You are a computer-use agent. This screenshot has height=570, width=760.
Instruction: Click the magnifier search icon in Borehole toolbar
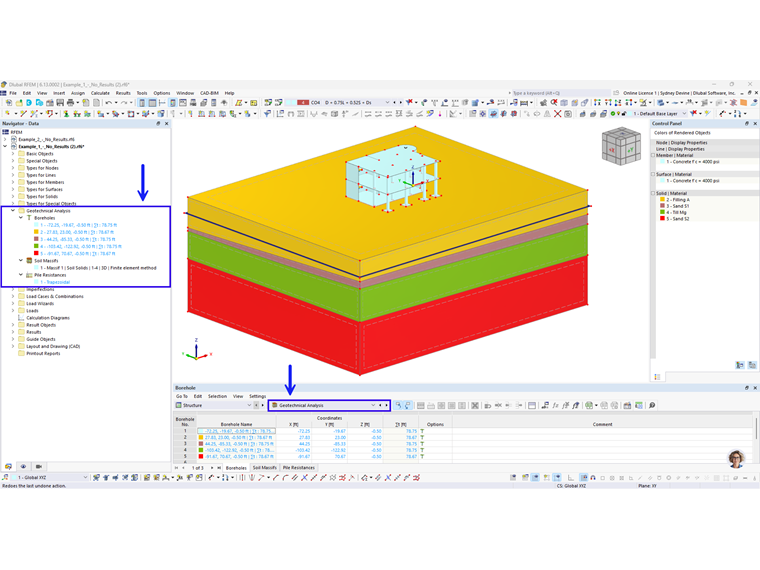click(x=652, y=405)
